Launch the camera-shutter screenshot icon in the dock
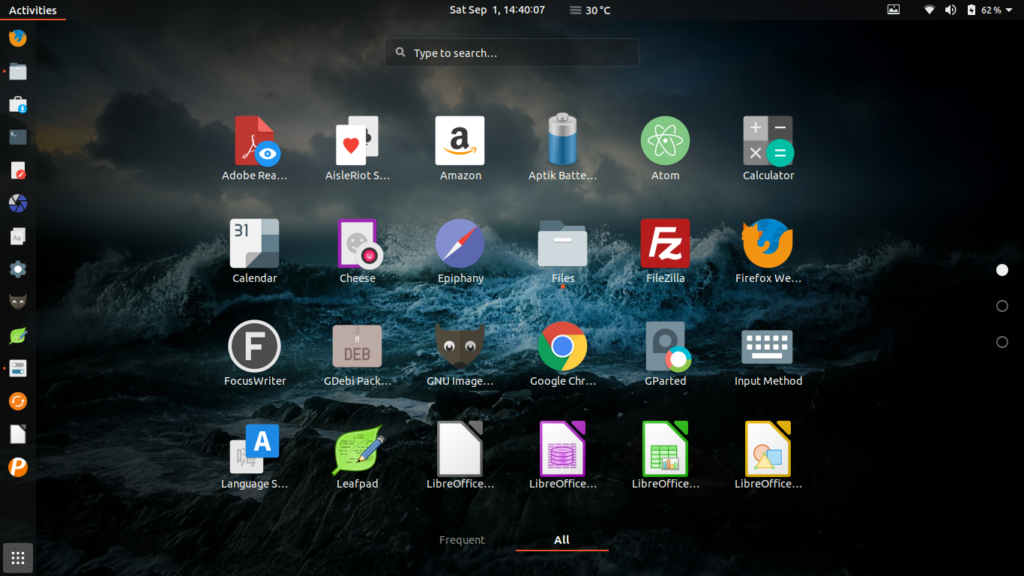Viewport: 1024px width, 576px height. point(18,203)
